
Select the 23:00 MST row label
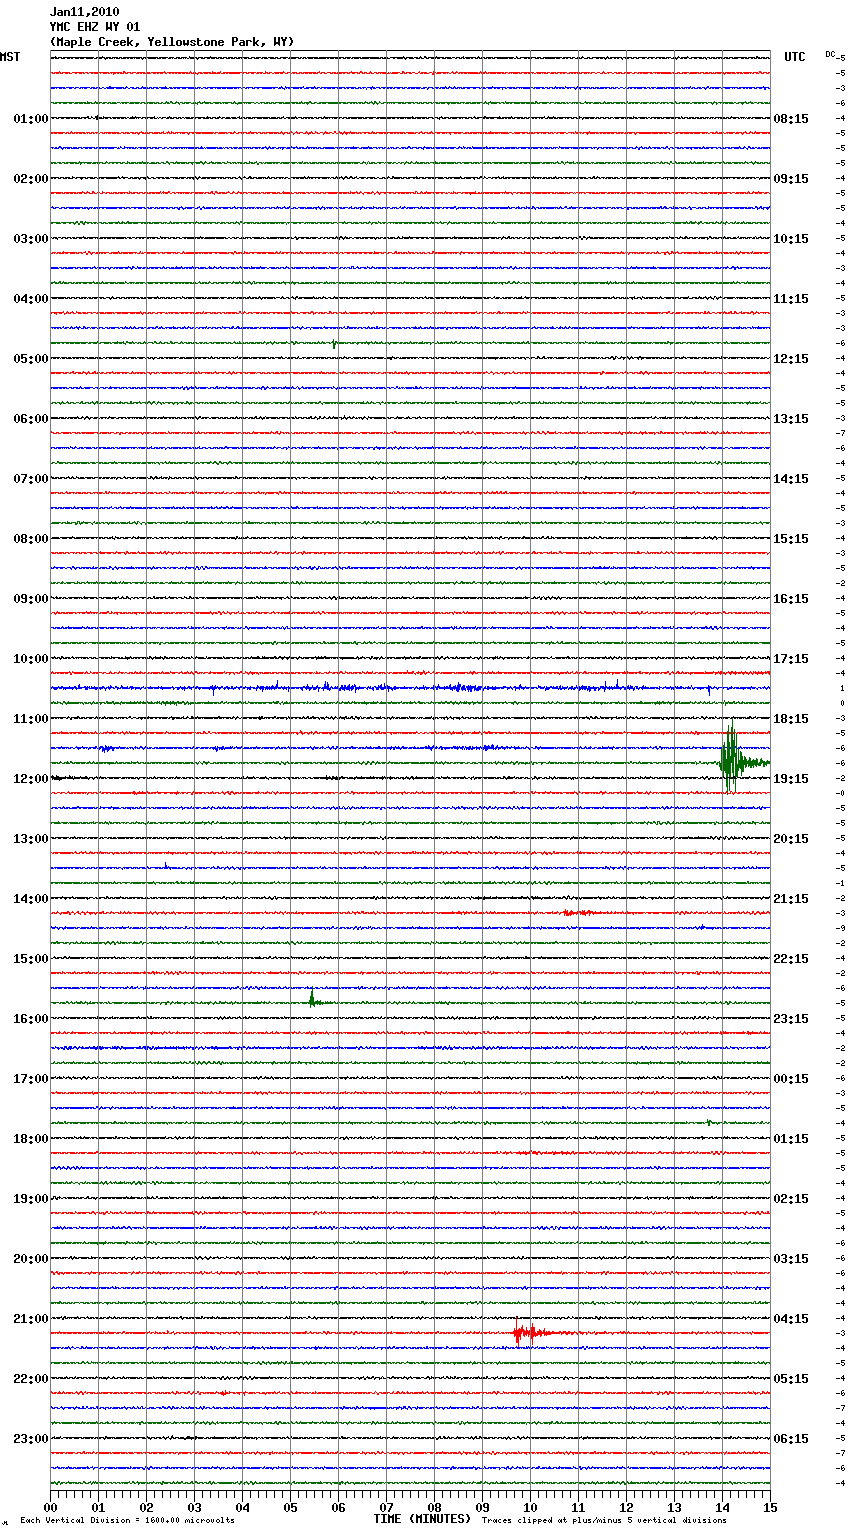[31, 1439]
